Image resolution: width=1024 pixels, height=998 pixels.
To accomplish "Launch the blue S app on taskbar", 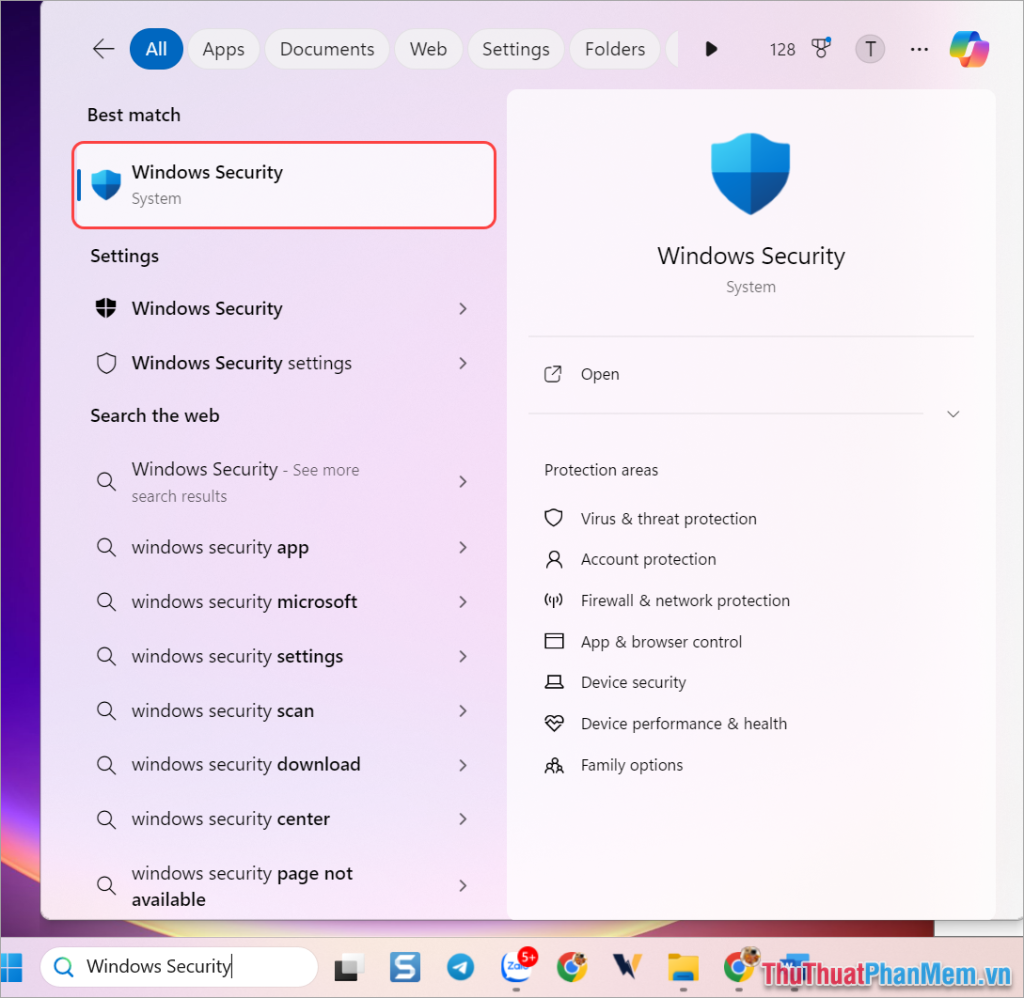I will (404, 967).
